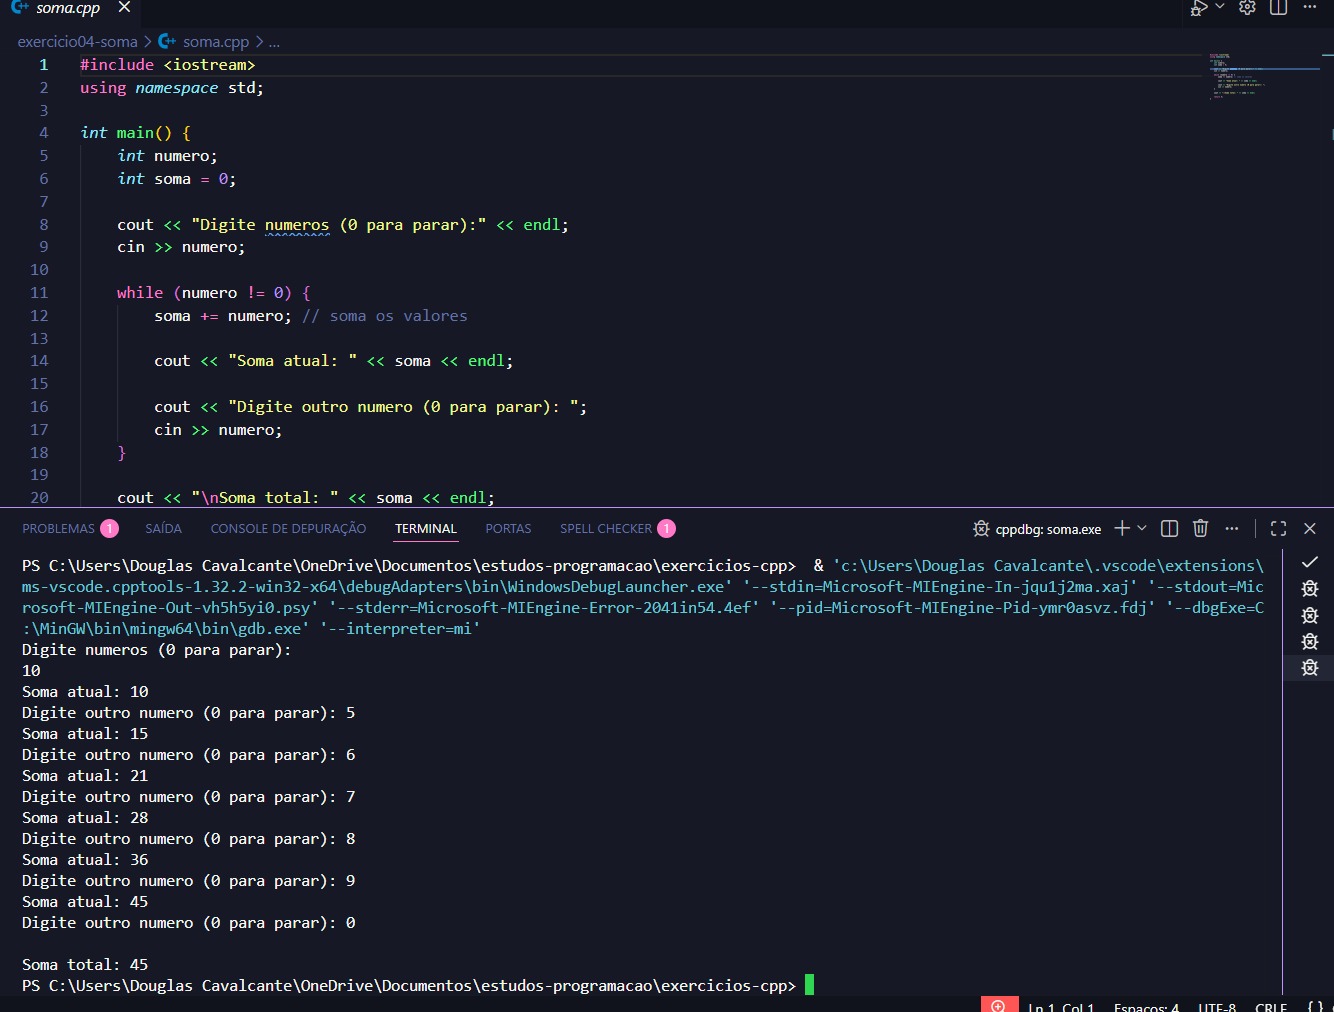Switch to the SAÍDA panel tab
This screenshot has width=1334, height=1012.
click(163, 529)
